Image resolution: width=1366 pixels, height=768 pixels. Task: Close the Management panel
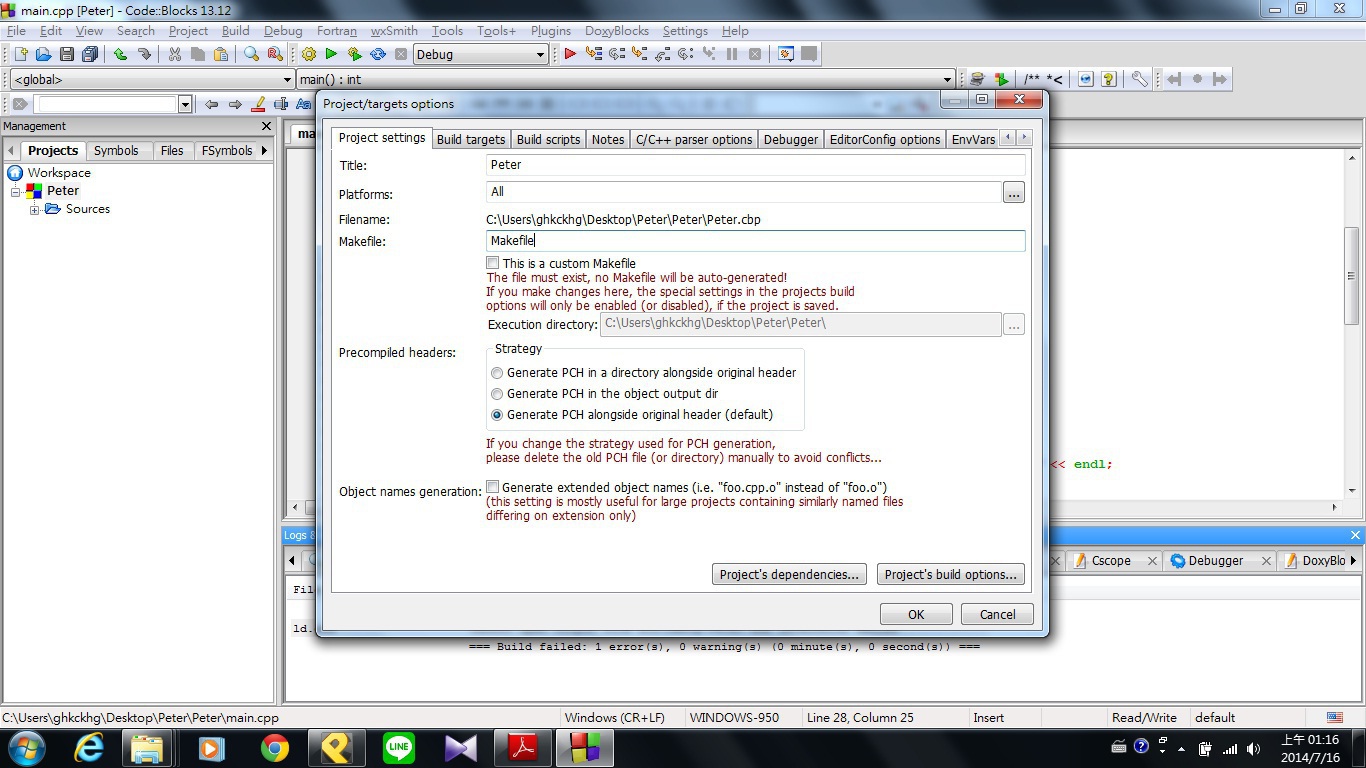pyautogui.click(x=266, y=126)
